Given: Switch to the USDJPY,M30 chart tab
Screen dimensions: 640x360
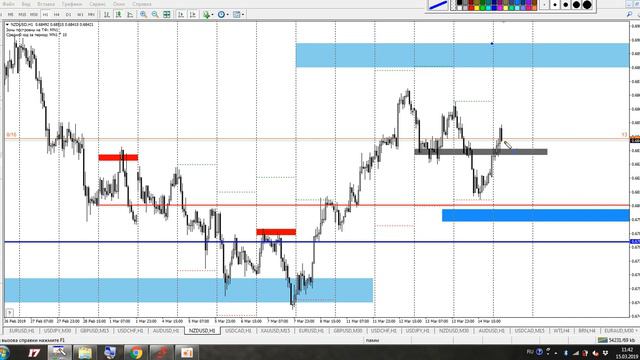Looking at the screenshot, I should (x=57, y=331).
